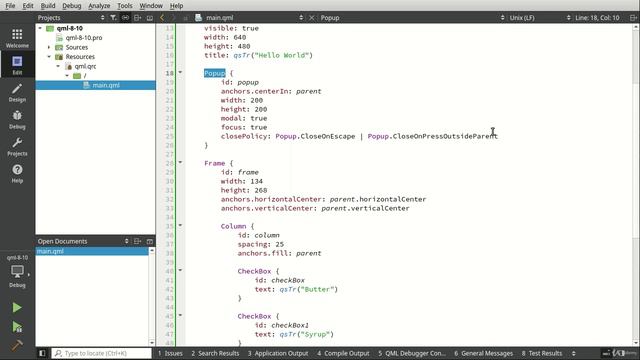Image resolution: width=640 pixels, height=360 pixels.
Task: Switch to Debug mode in sidebar
Action: (x=17, y=119)
